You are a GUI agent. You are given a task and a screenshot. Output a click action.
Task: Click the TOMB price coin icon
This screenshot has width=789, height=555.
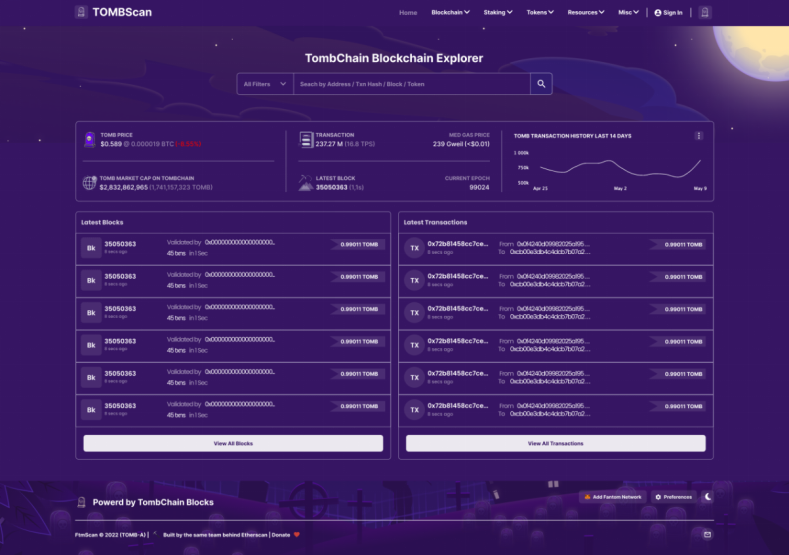90,139
